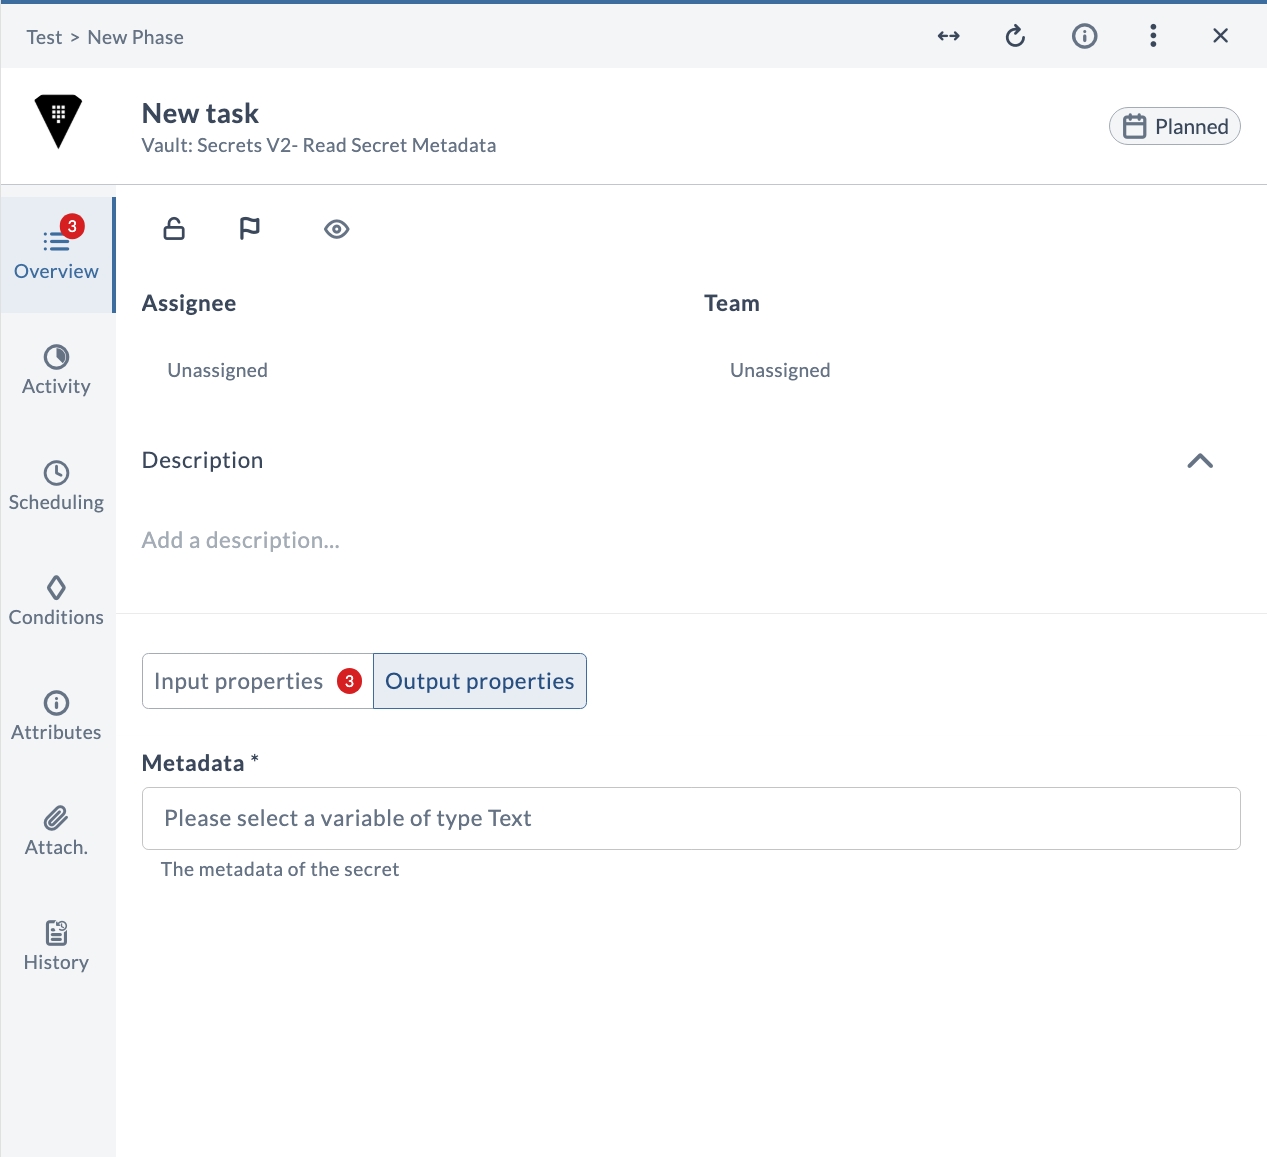Open the Scheduling sidebar section
Viewport: 1267px width, 1157px height.
pyautogui.click(x=56, y=486)
